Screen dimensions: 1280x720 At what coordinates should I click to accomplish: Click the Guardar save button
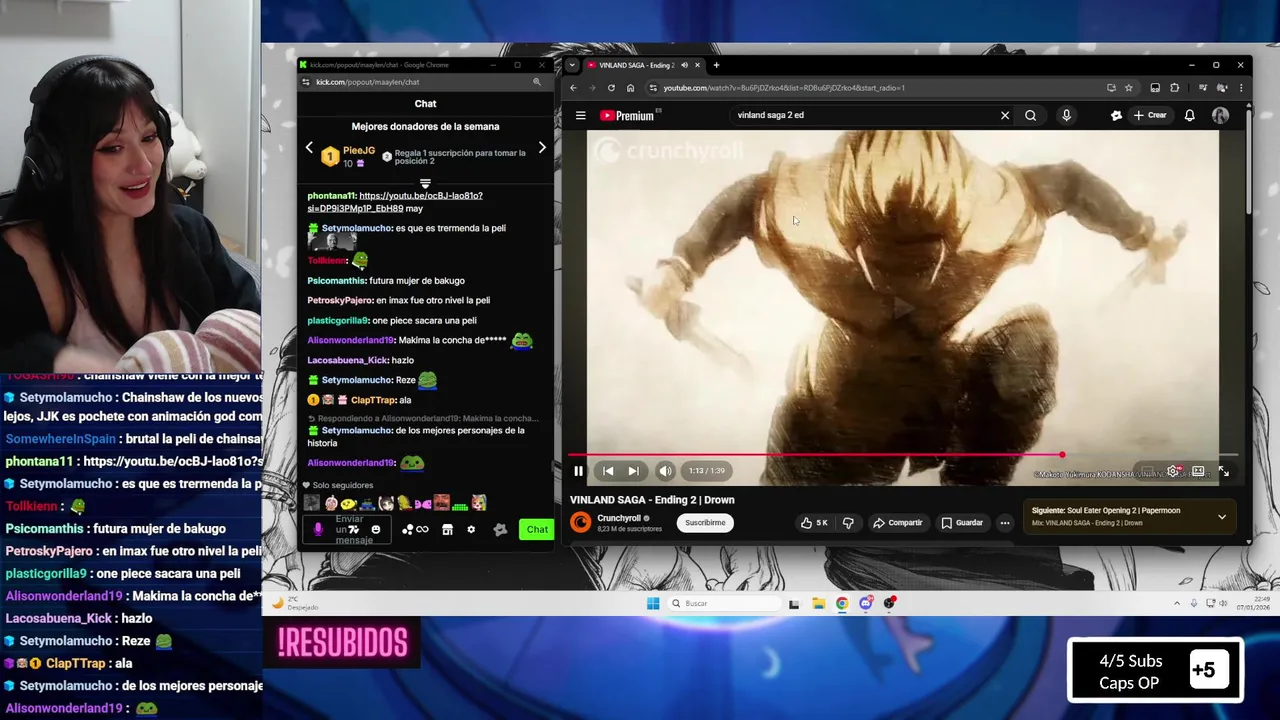pos(962,522)
